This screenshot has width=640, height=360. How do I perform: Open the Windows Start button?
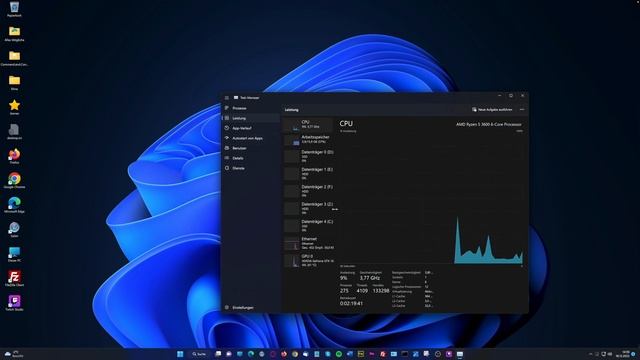click(180, 354)
